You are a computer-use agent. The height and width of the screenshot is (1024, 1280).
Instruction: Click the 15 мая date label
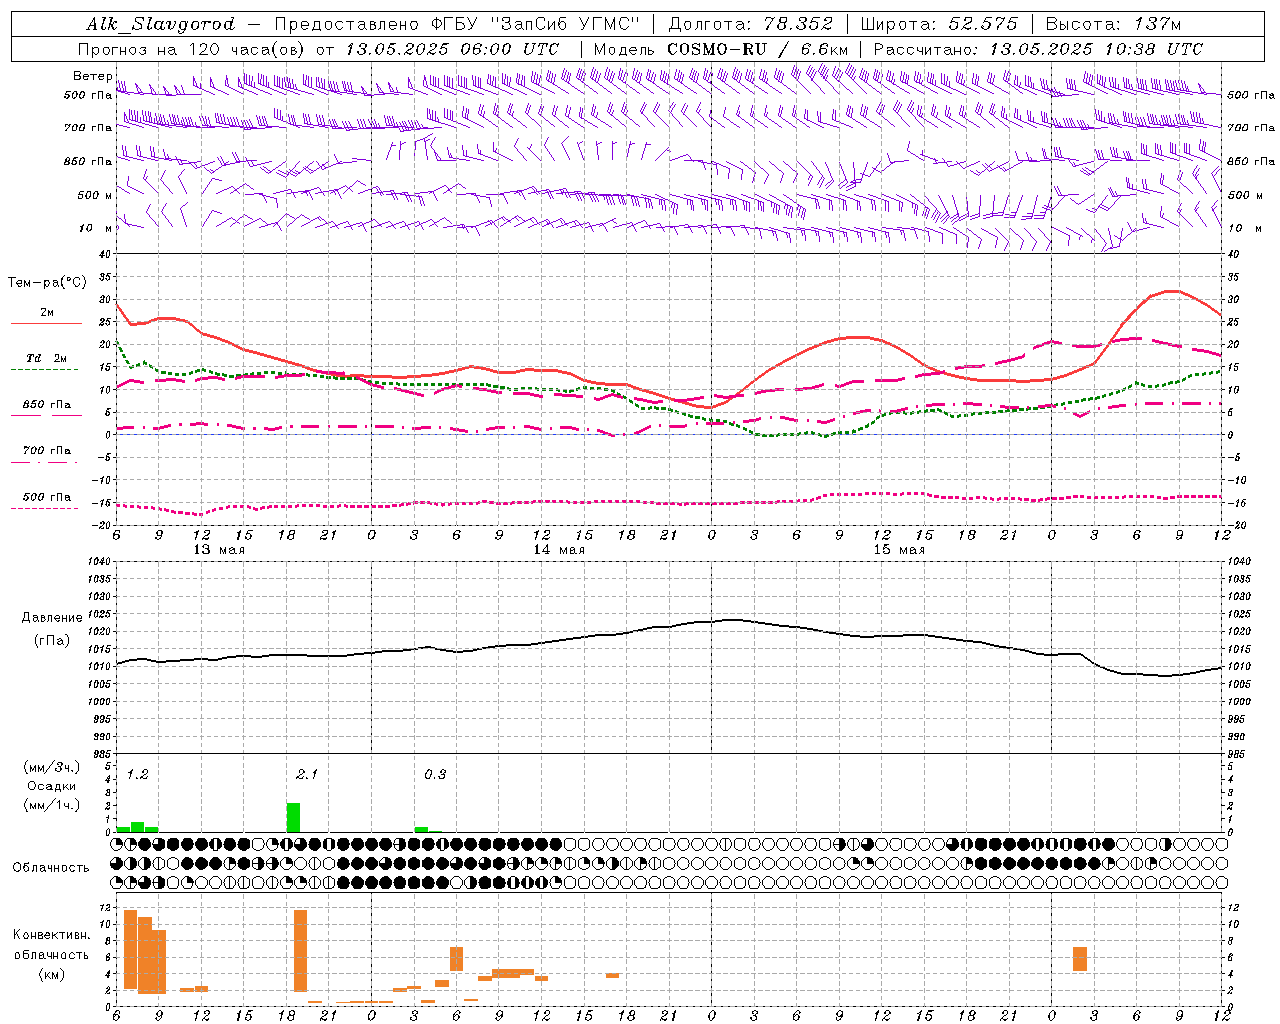pyautogui.click(x=899, y=550)
